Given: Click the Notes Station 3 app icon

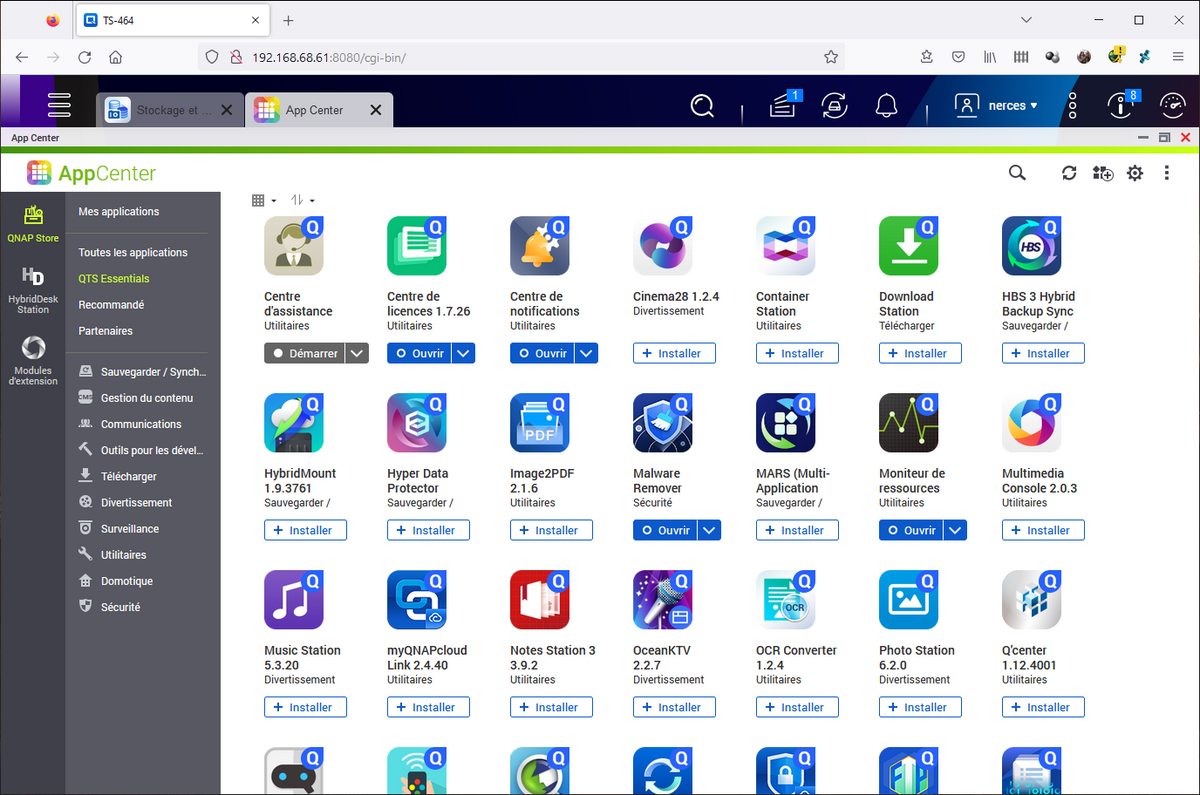Looking at the screenshot, I should [540, 600].
